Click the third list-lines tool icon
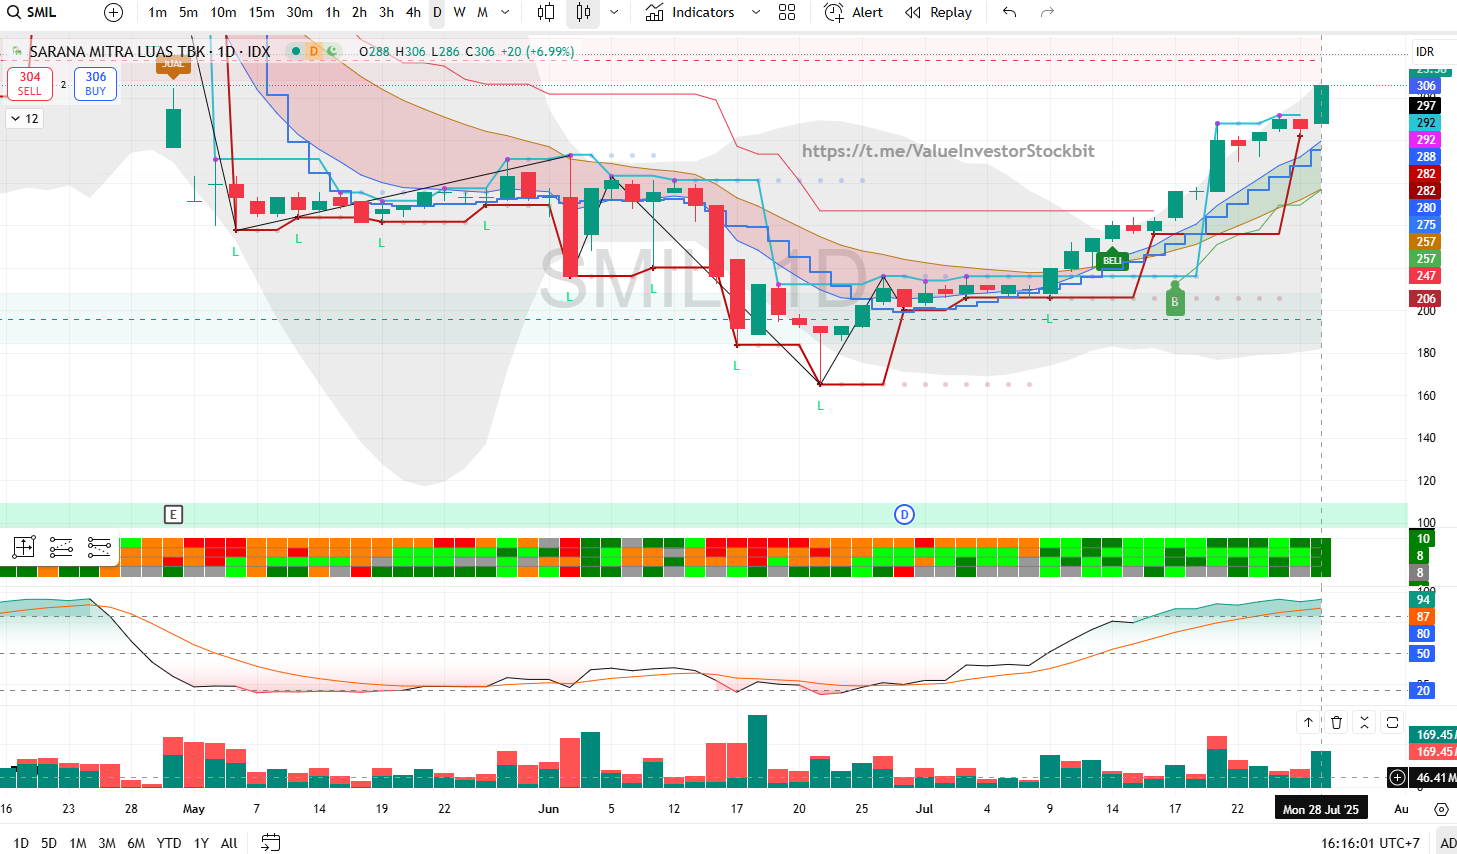Viewport: 1457px width, 854px height. [x=99, y=547]
